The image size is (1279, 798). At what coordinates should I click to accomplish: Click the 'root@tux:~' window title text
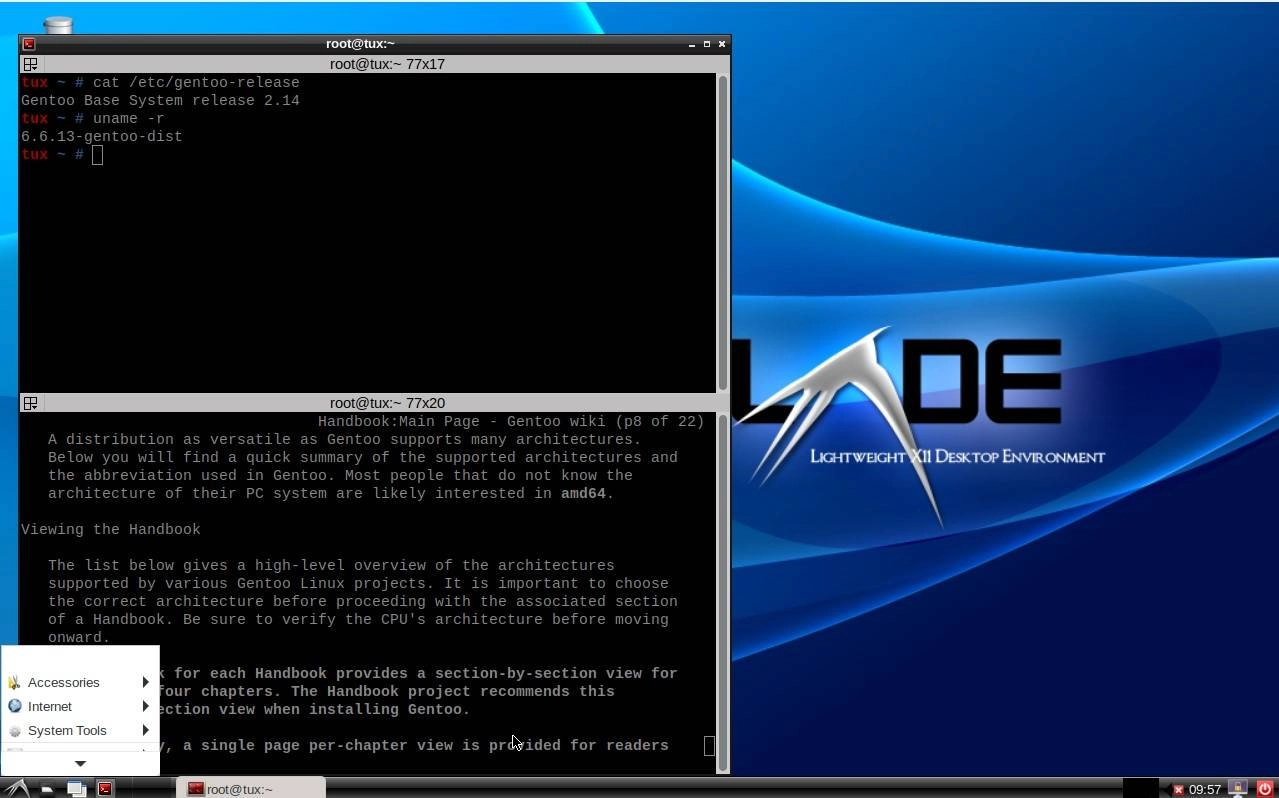coord(360,44)
